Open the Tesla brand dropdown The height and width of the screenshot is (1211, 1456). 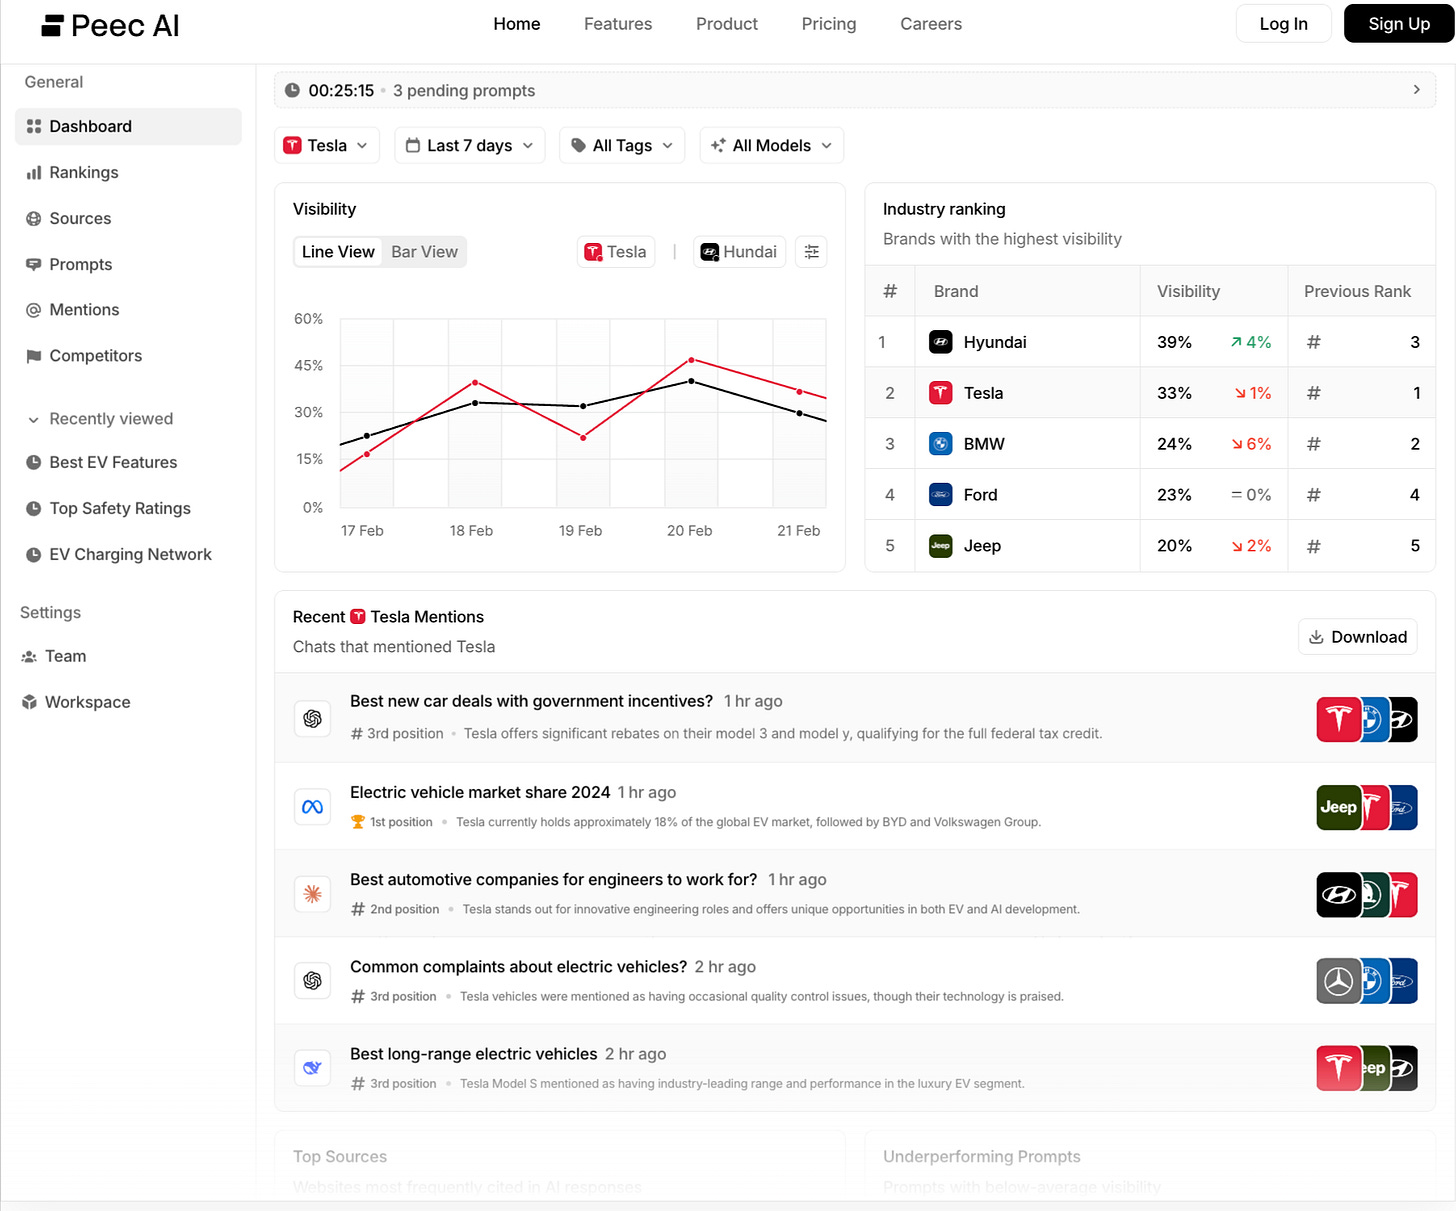[327, 146]
